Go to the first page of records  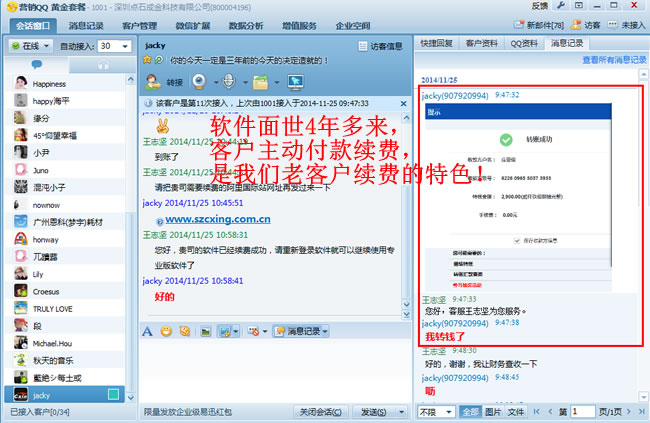point(536,411)
